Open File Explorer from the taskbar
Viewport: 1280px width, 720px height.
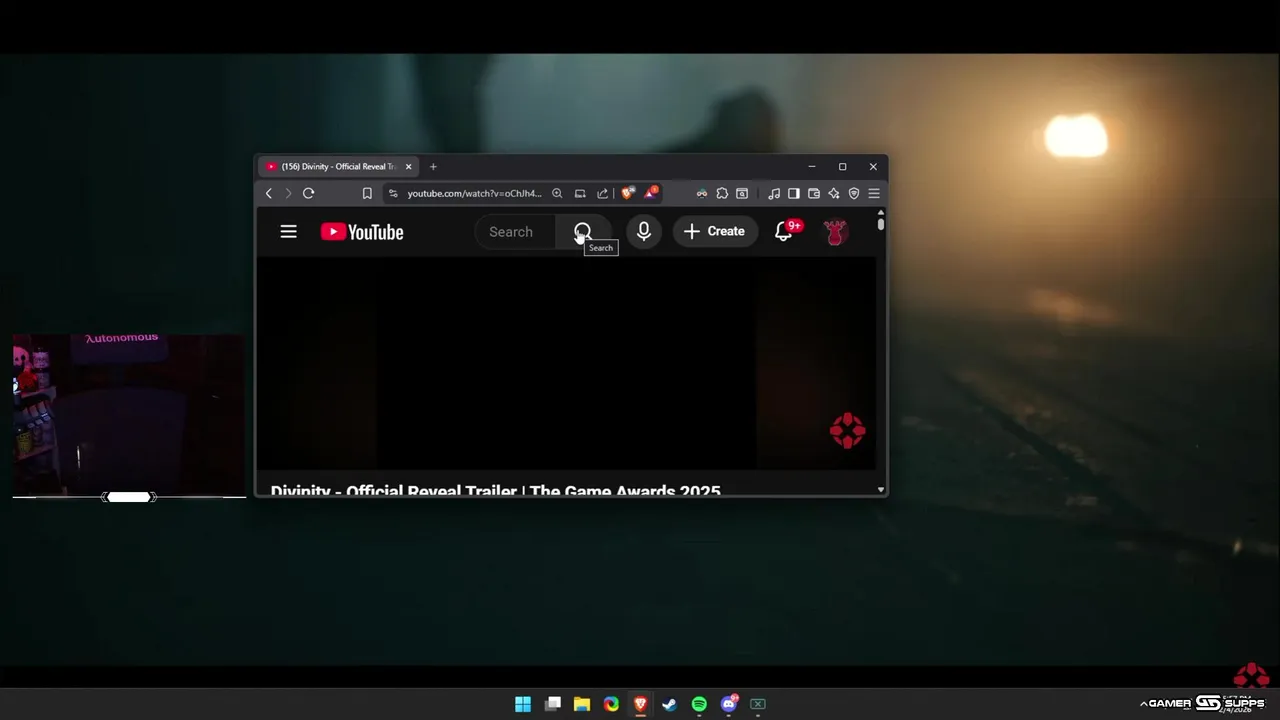(582, 704)
